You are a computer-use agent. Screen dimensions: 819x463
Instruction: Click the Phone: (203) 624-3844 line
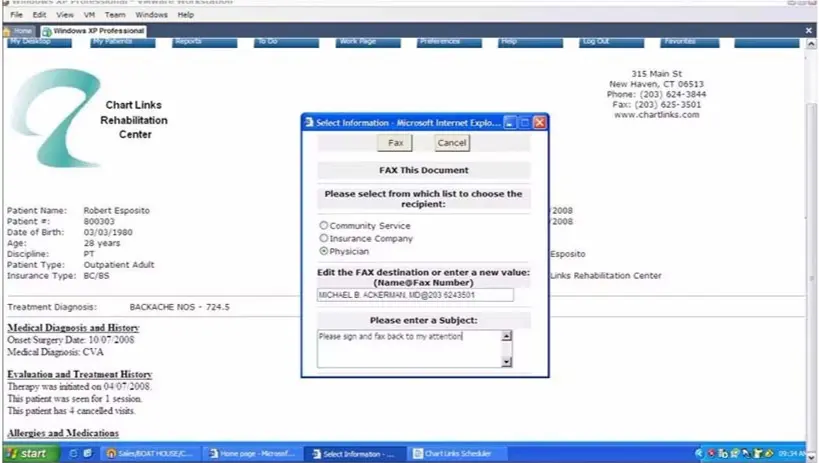pyautogui.click(x=656, y=94)
